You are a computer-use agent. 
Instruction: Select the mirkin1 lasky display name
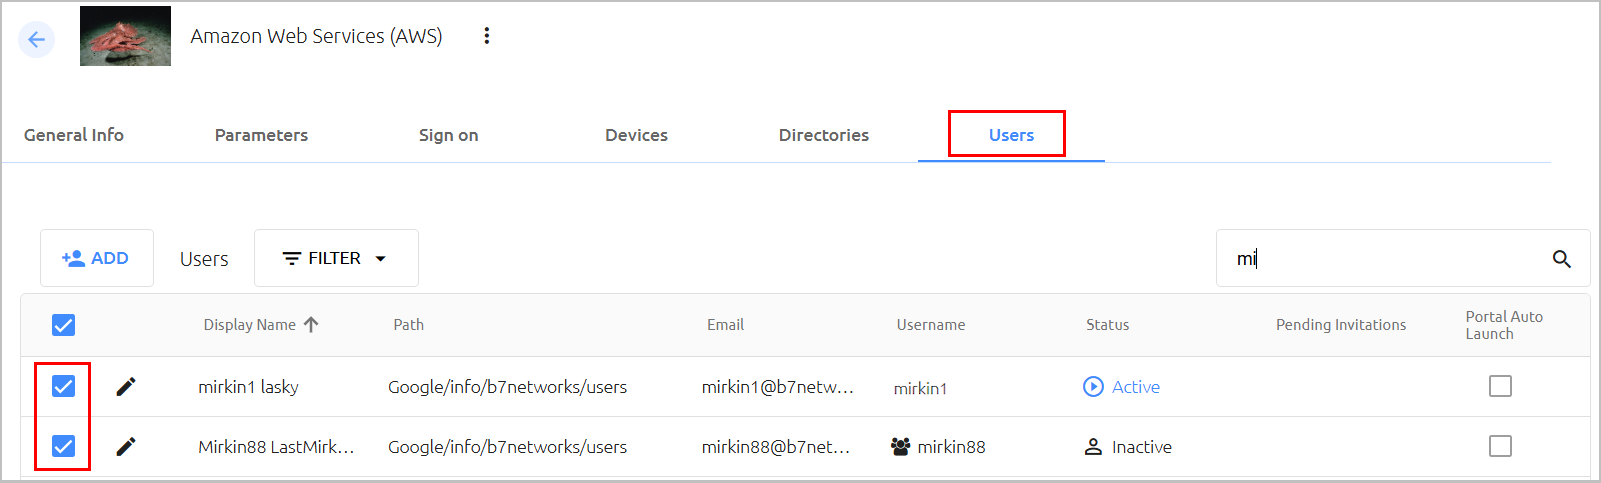(248, 387)
